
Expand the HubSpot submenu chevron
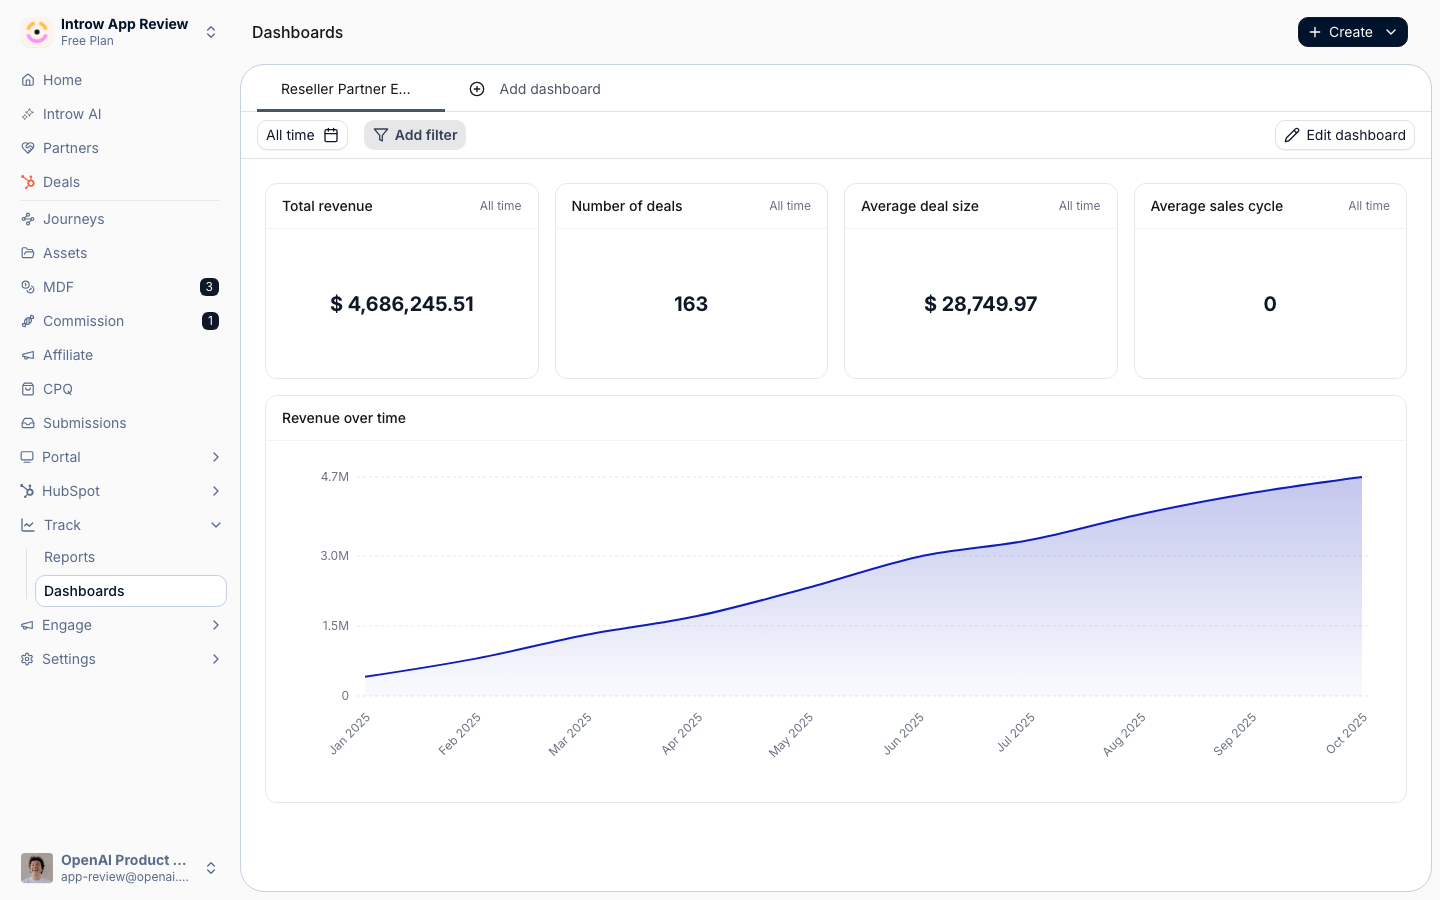[216, 491]
